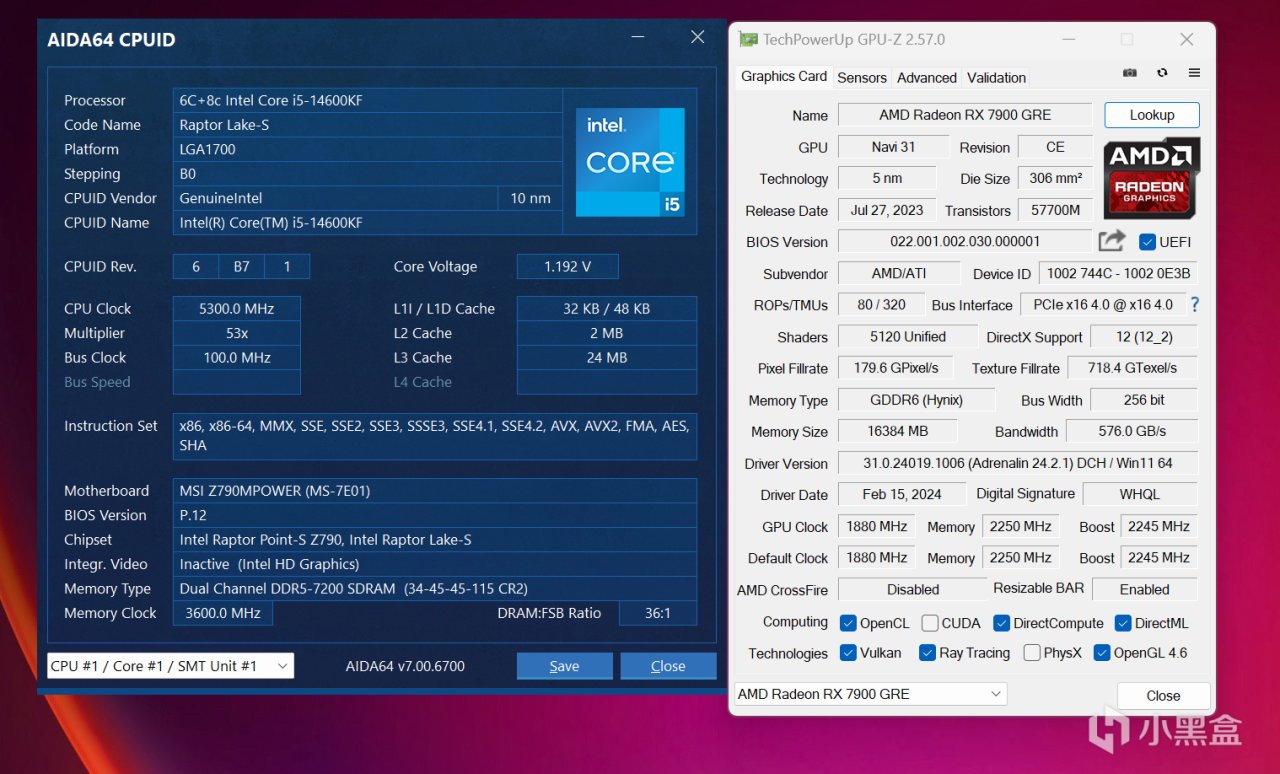Click the AMD CrossFire Disabled field
1280x774 pixels.
pos(912,589)
